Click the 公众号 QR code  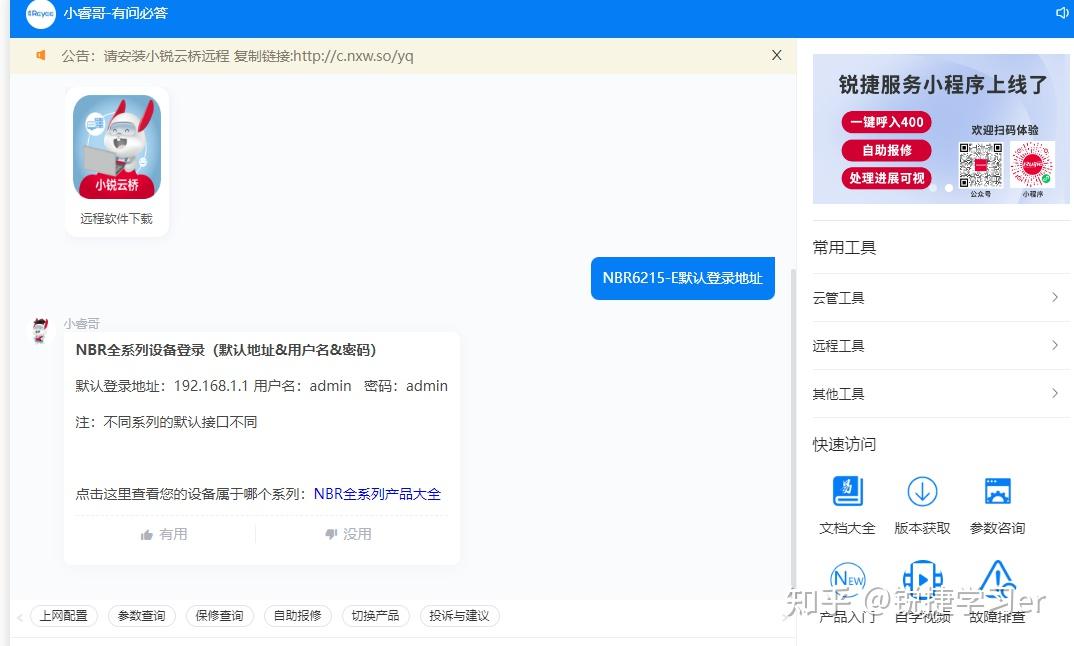[980, 165]
